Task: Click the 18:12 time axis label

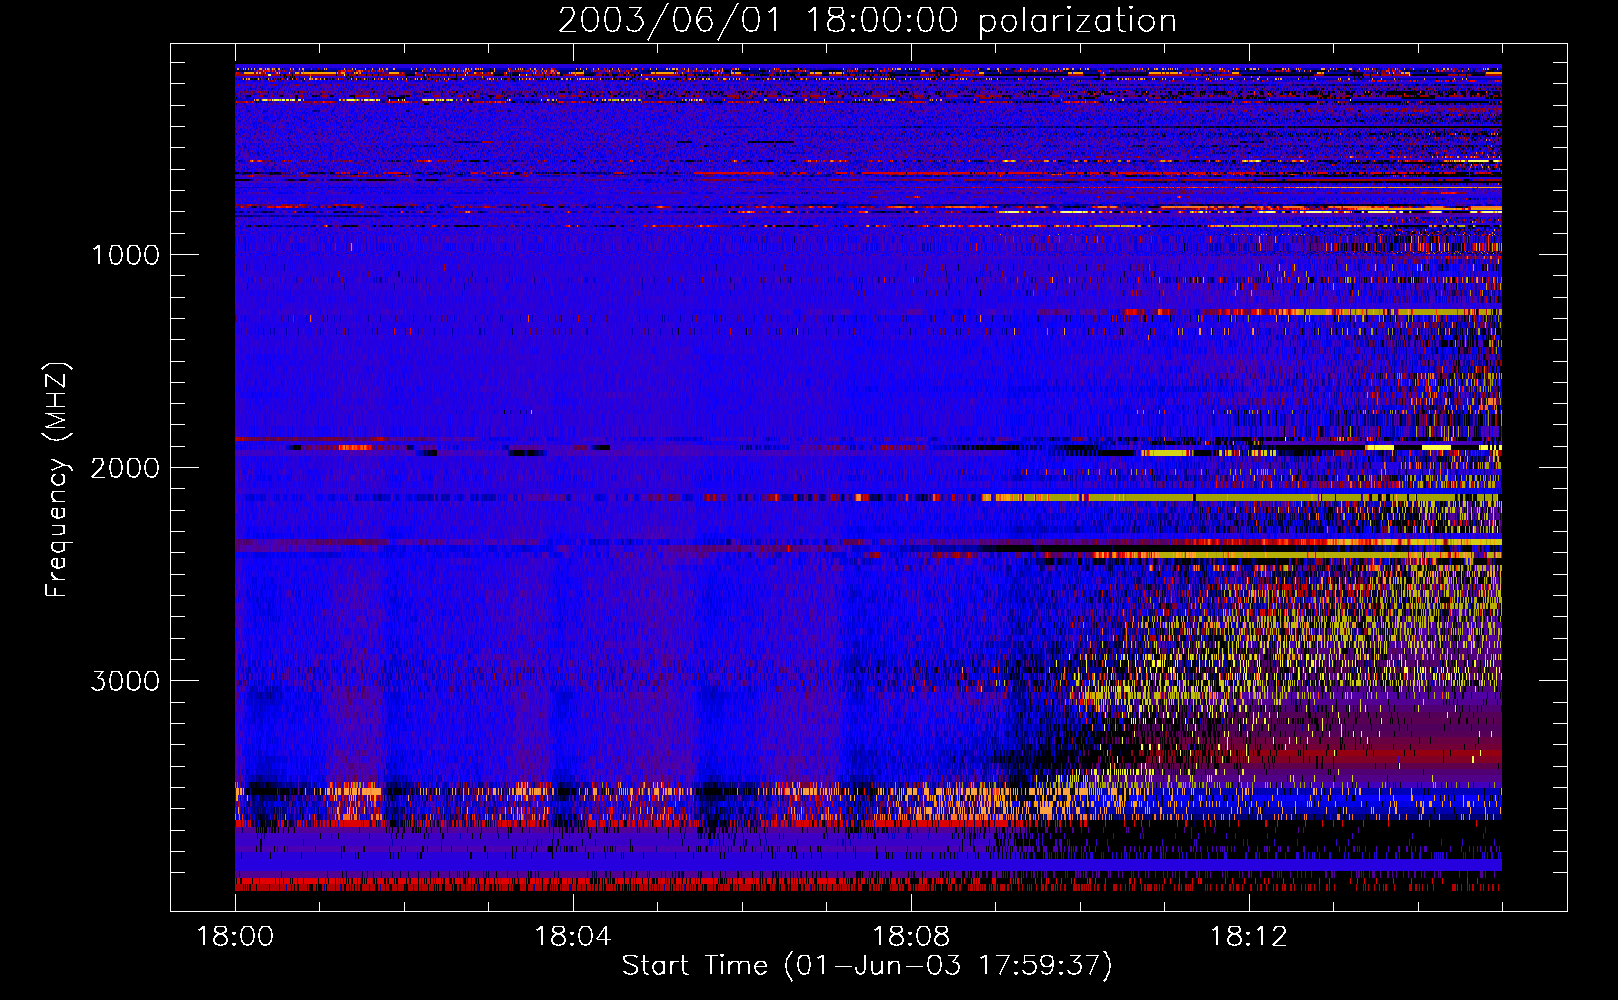Action: [1248, 937]
